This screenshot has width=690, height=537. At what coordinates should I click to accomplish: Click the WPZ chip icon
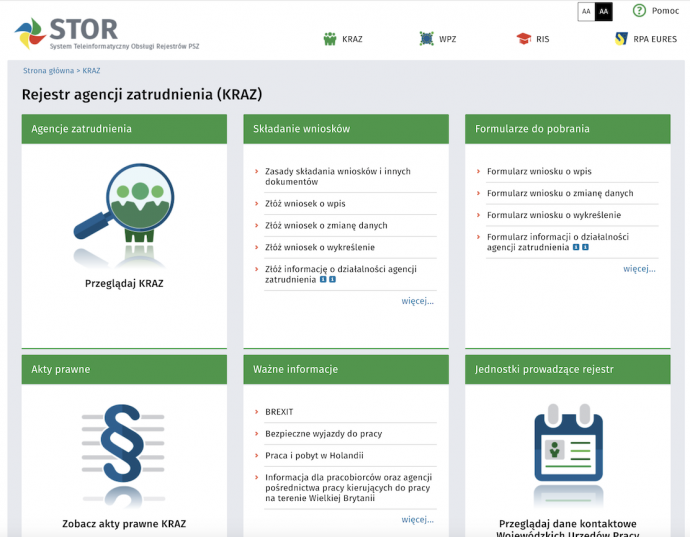(426, 39)
